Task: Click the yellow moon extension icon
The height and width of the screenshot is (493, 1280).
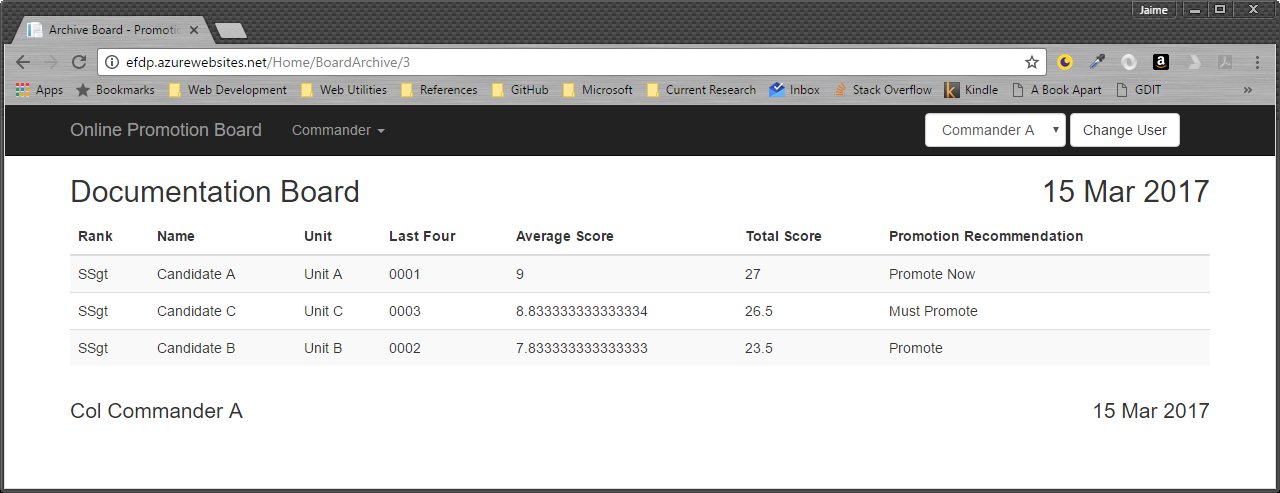Action: 1065,62
